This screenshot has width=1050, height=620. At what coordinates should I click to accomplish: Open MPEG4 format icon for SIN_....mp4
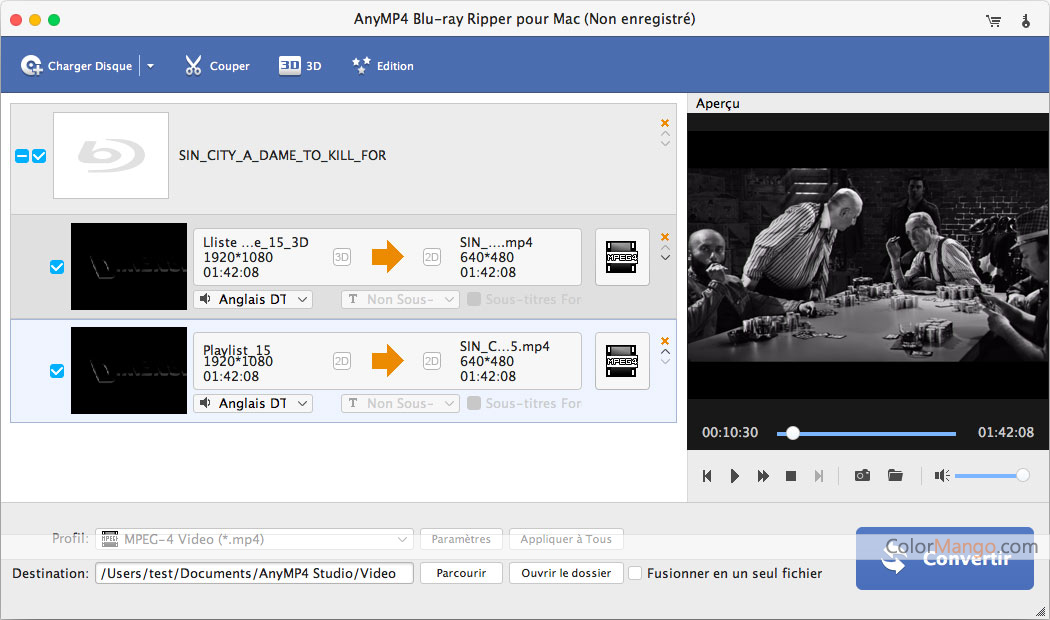tap(622, 257)
